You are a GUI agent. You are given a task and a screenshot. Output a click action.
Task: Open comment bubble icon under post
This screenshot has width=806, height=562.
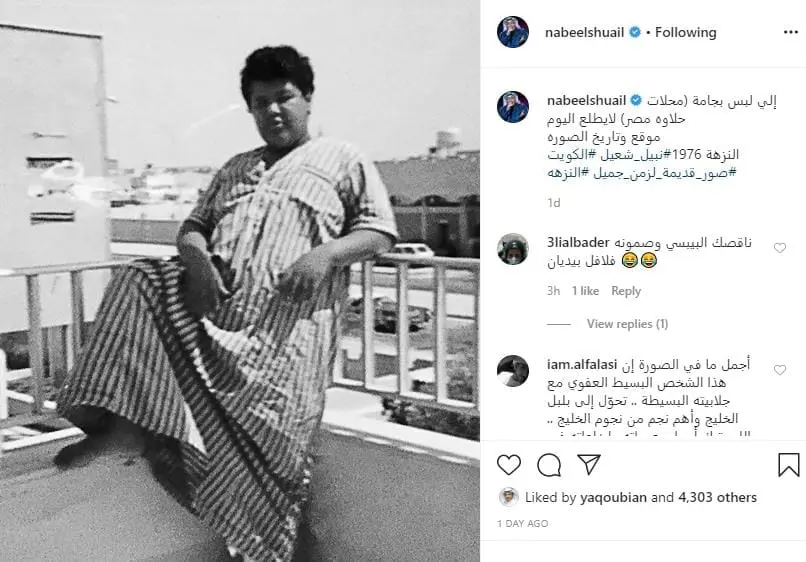coord(548,465)
